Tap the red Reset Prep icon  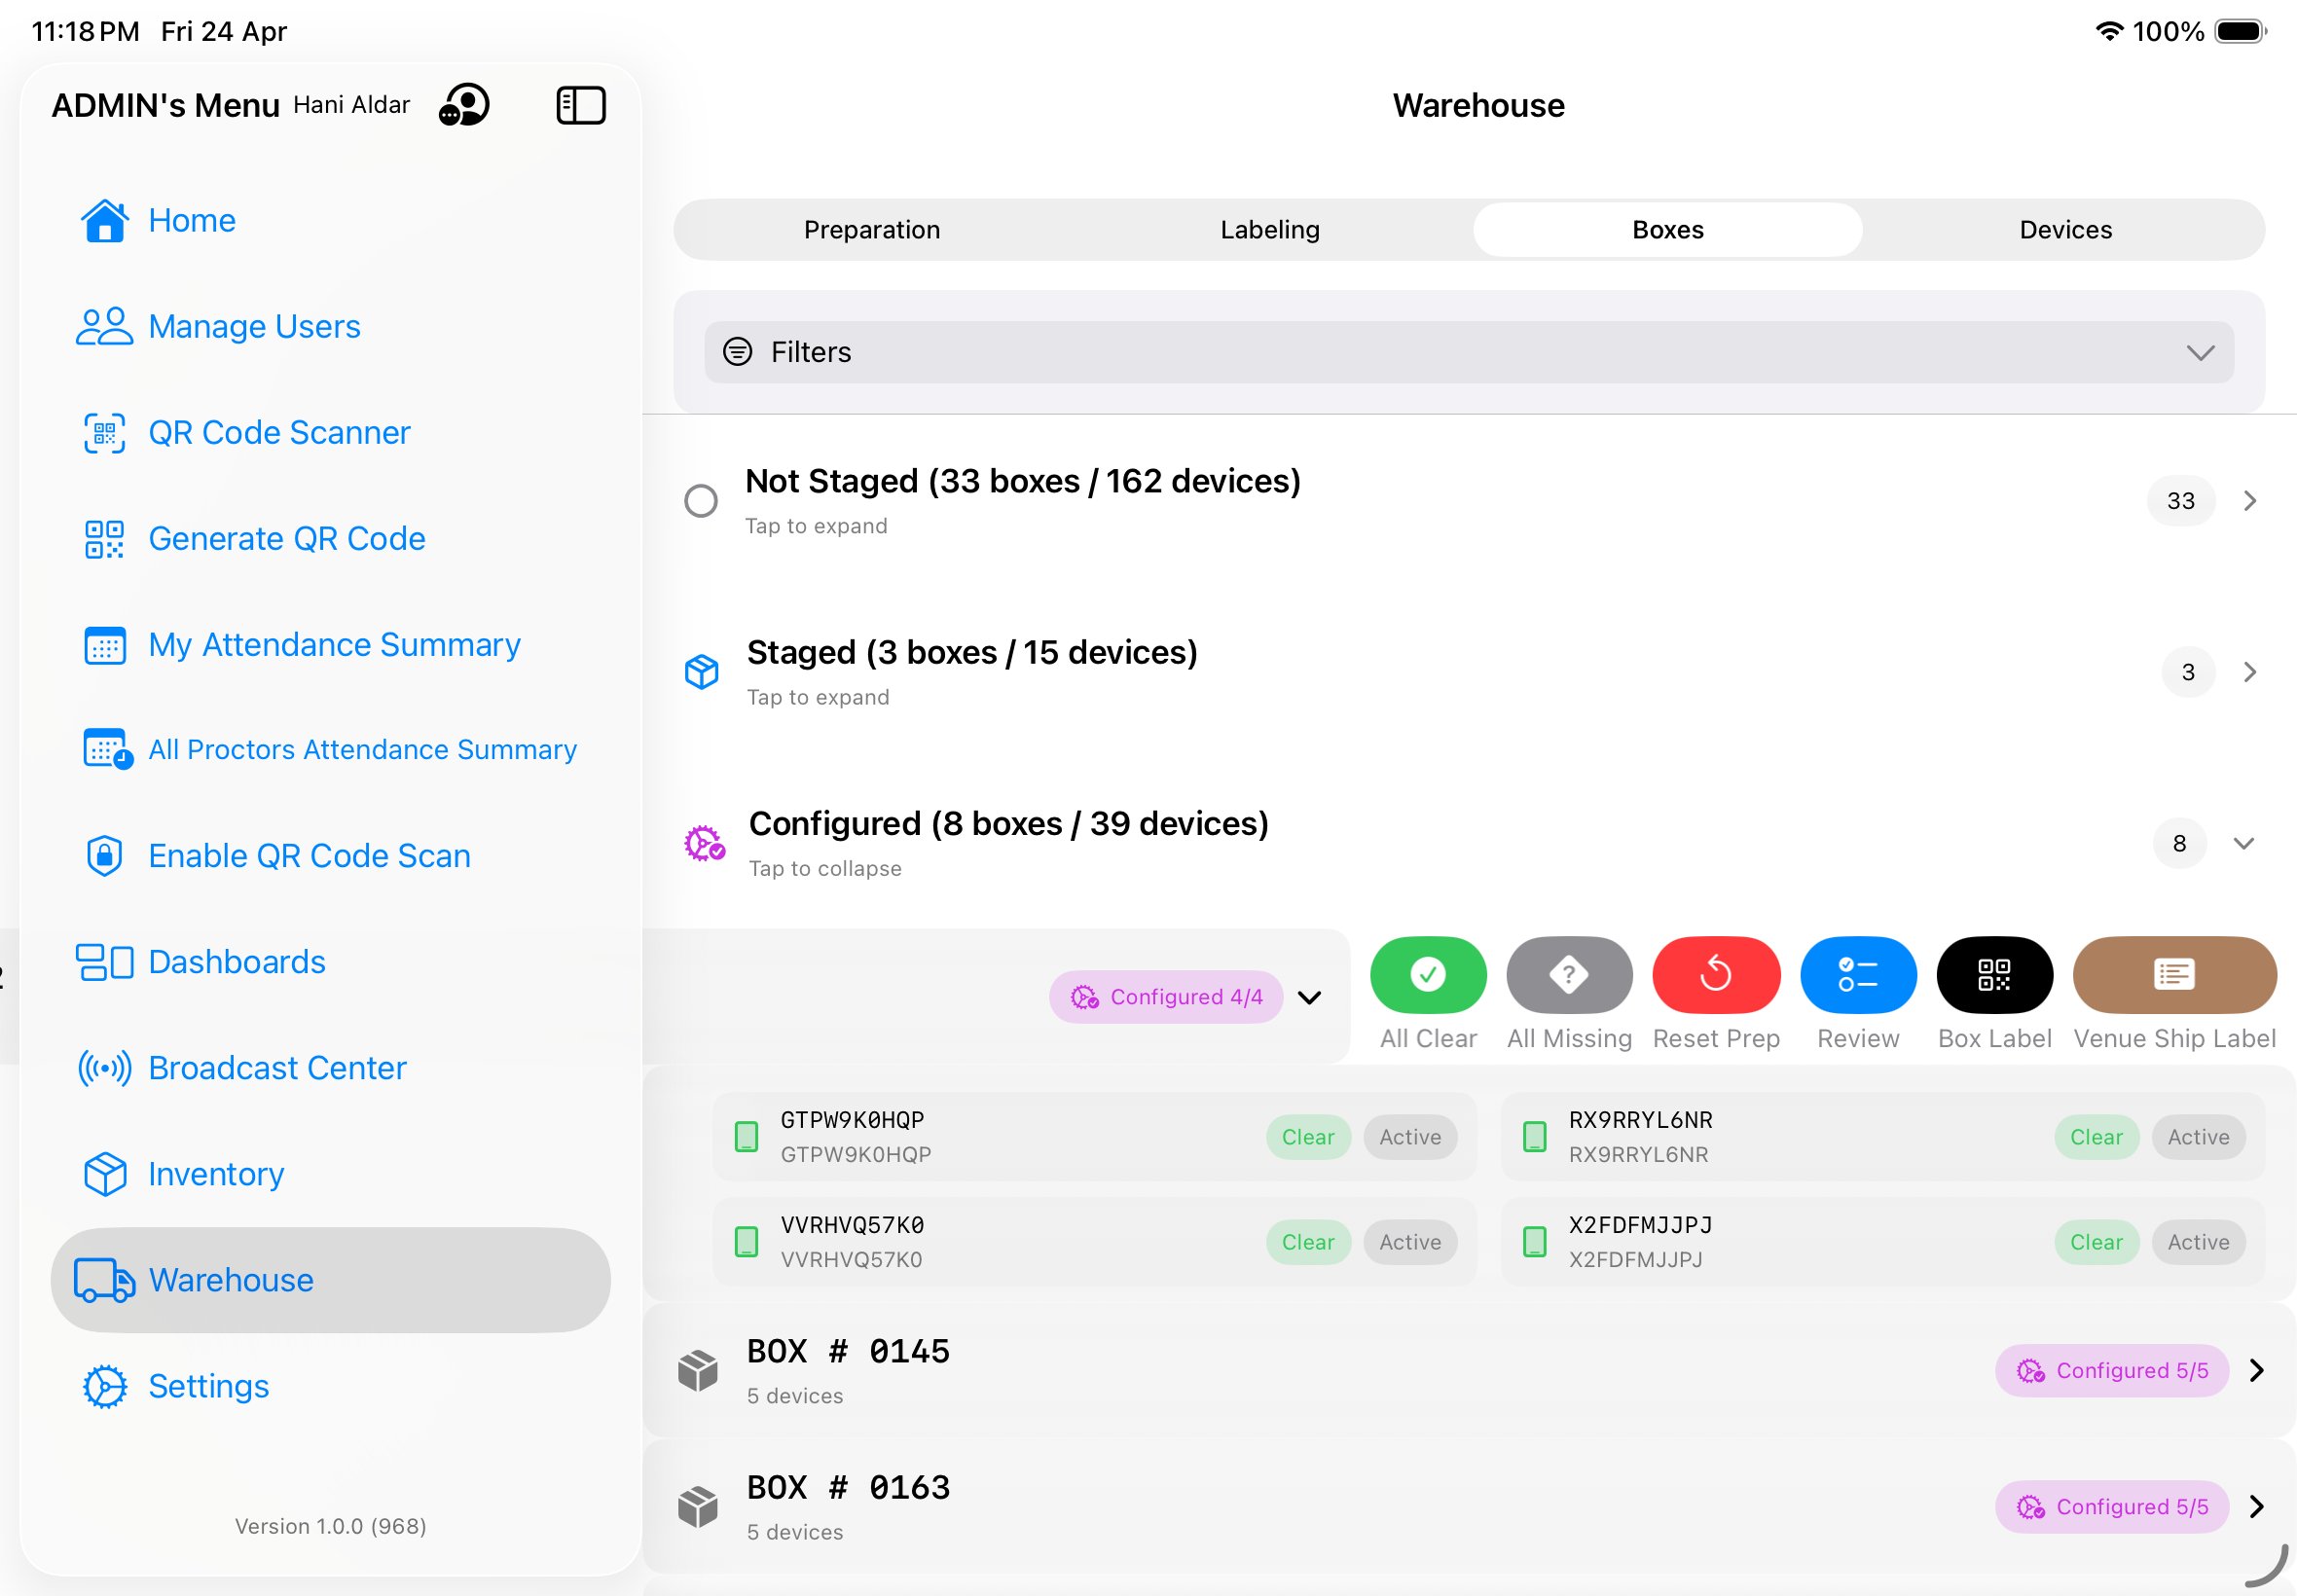click(1715, 974)
